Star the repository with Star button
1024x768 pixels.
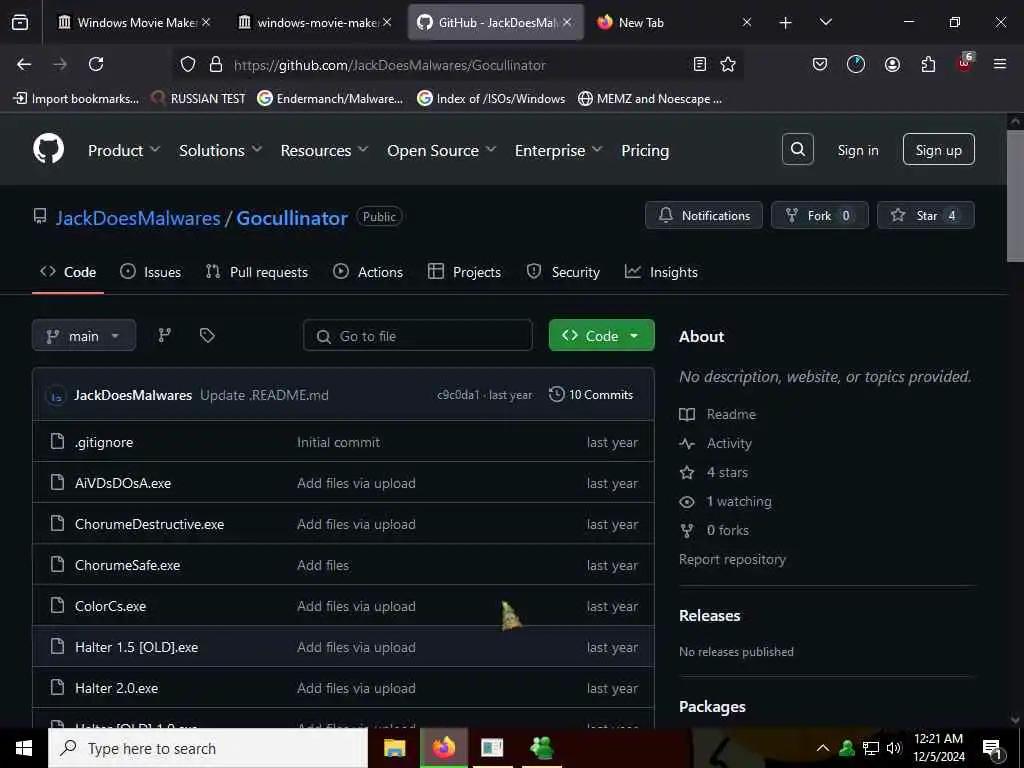tap(926, 216)
